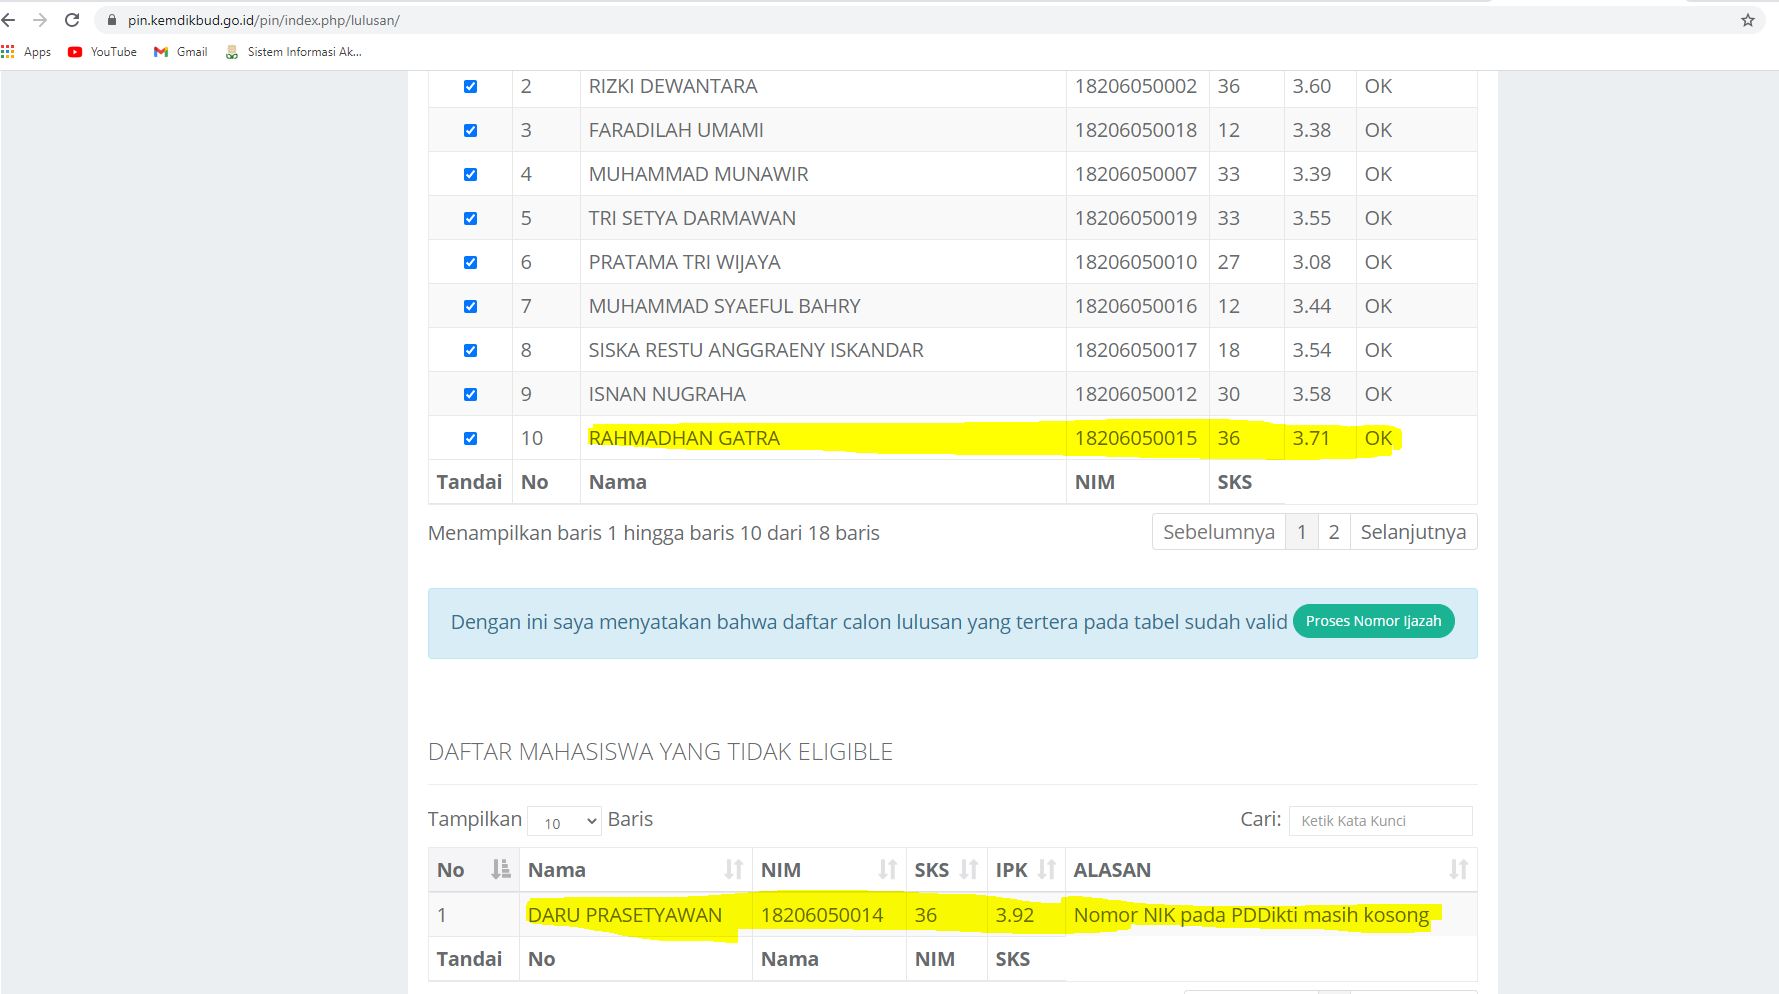This screenshot has height=994, width=1779.
Task: Sort ineligible list by ALASAN arrows
Action: [1458, 870]
